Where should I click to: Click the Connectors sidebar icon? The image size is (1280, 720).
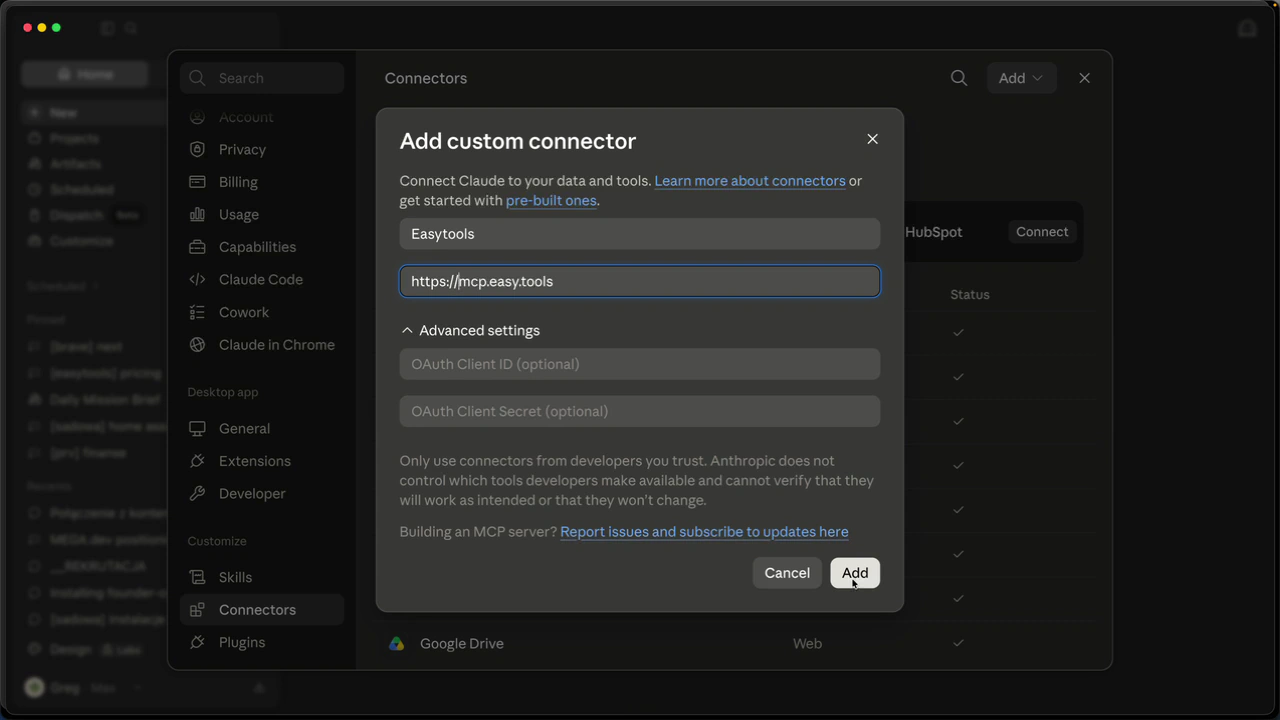pyautogui.click(x=198, y=610)
